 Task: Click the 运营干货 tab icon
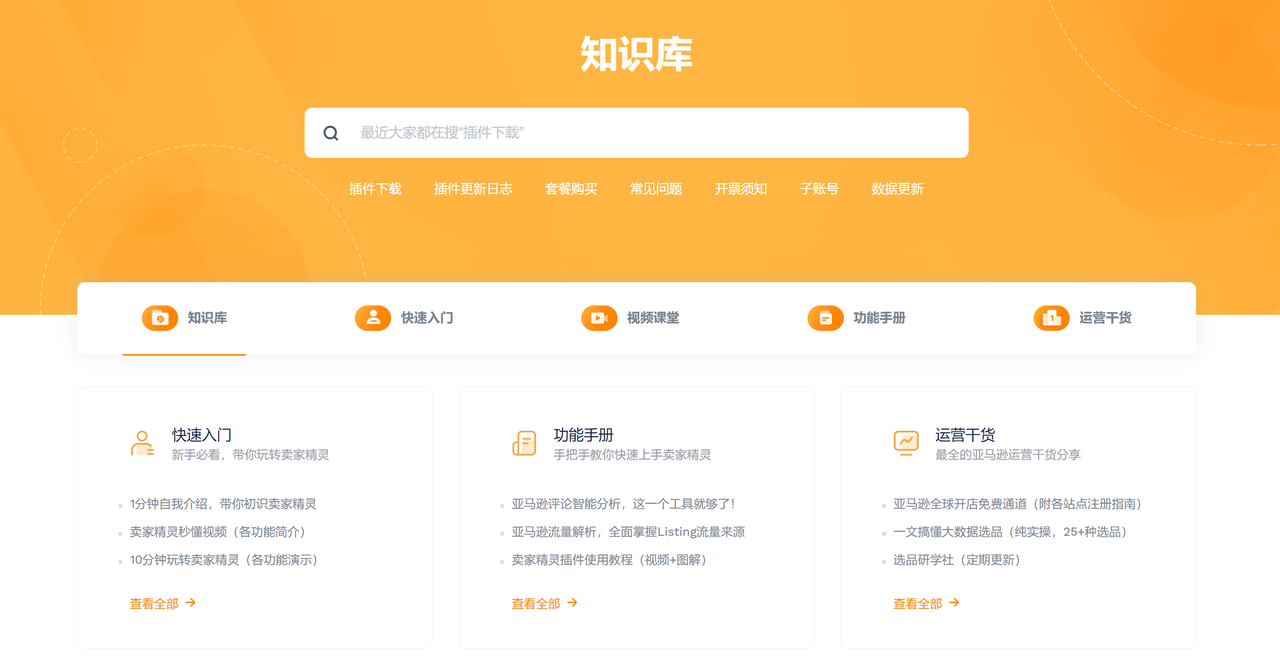(1052, 318)
